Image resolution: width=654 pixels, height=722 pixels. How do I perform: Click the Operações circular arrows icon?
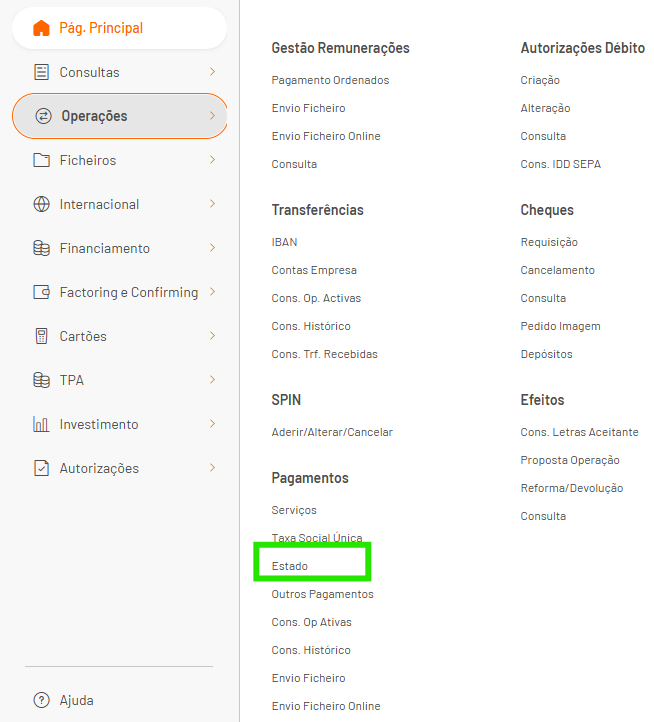[x=43, y=116]
